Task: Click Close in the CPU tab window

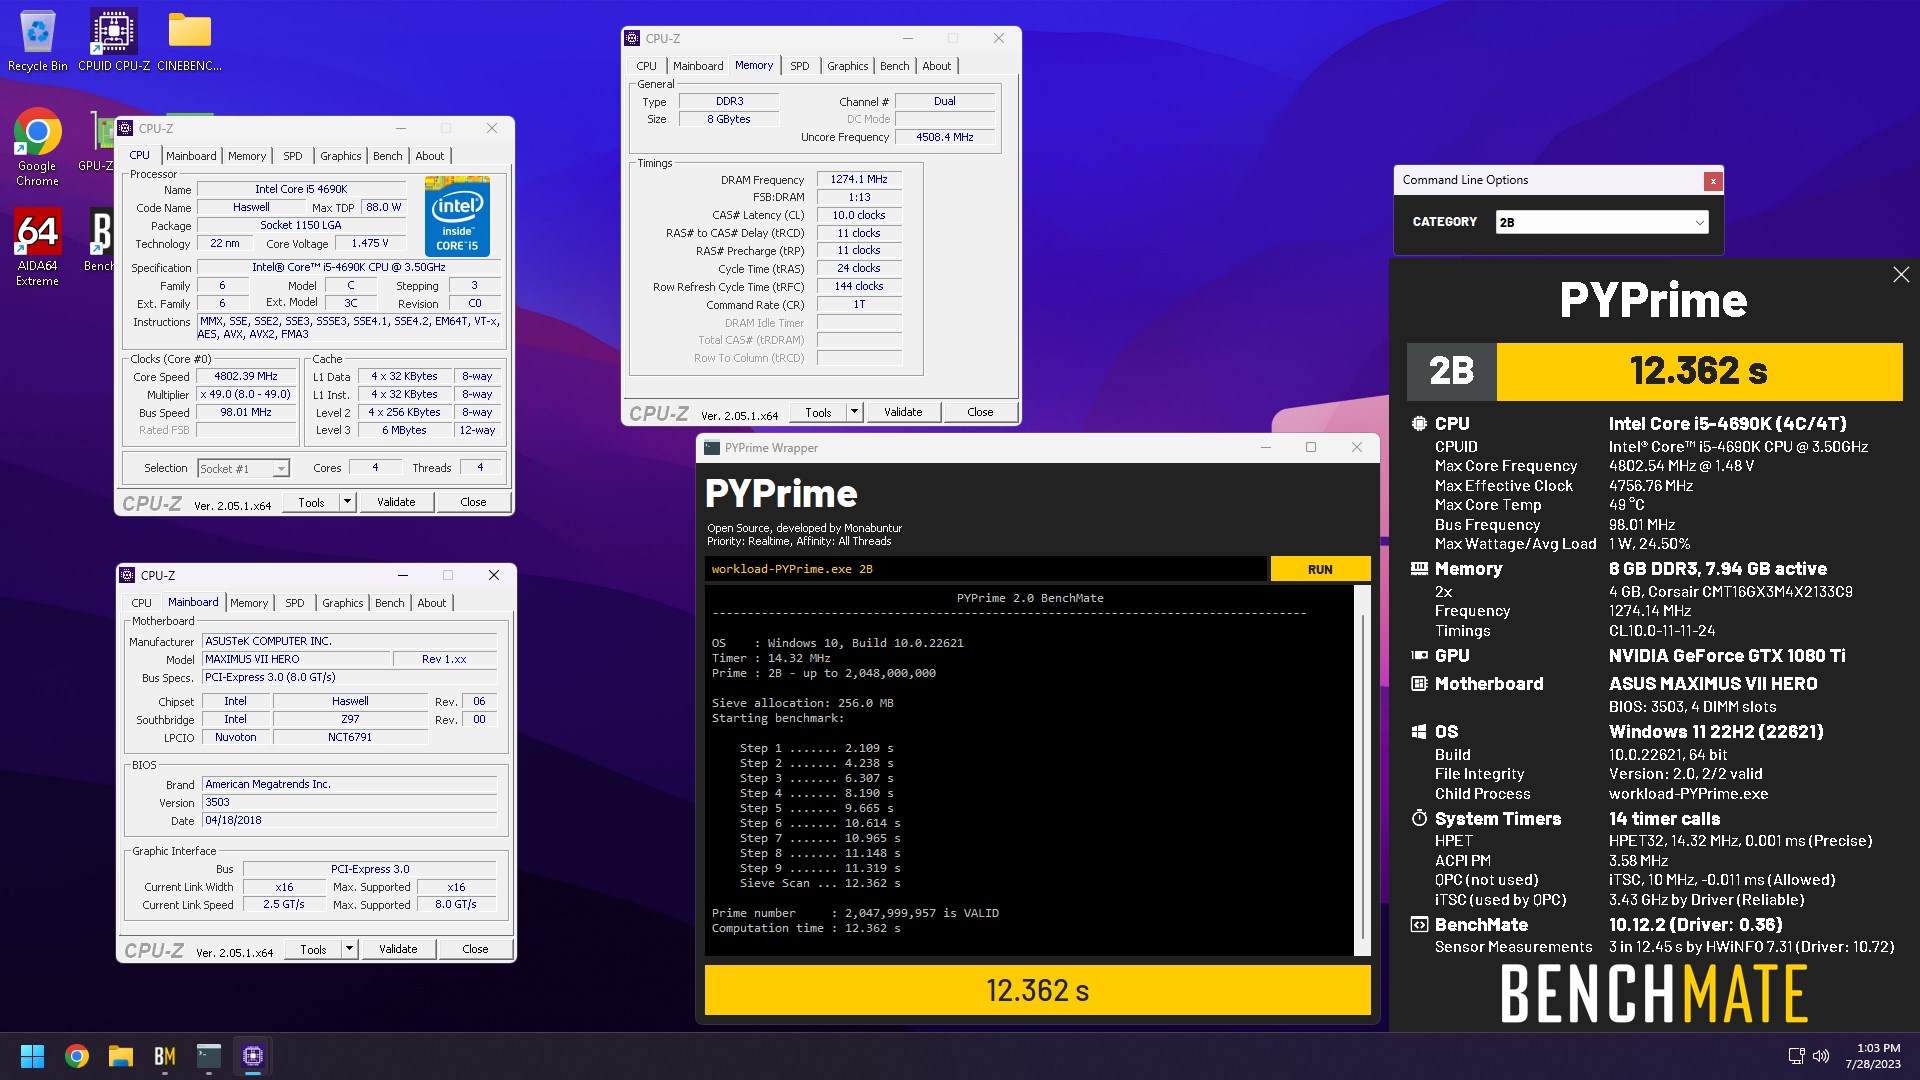Action: click(x=473, y=502)
